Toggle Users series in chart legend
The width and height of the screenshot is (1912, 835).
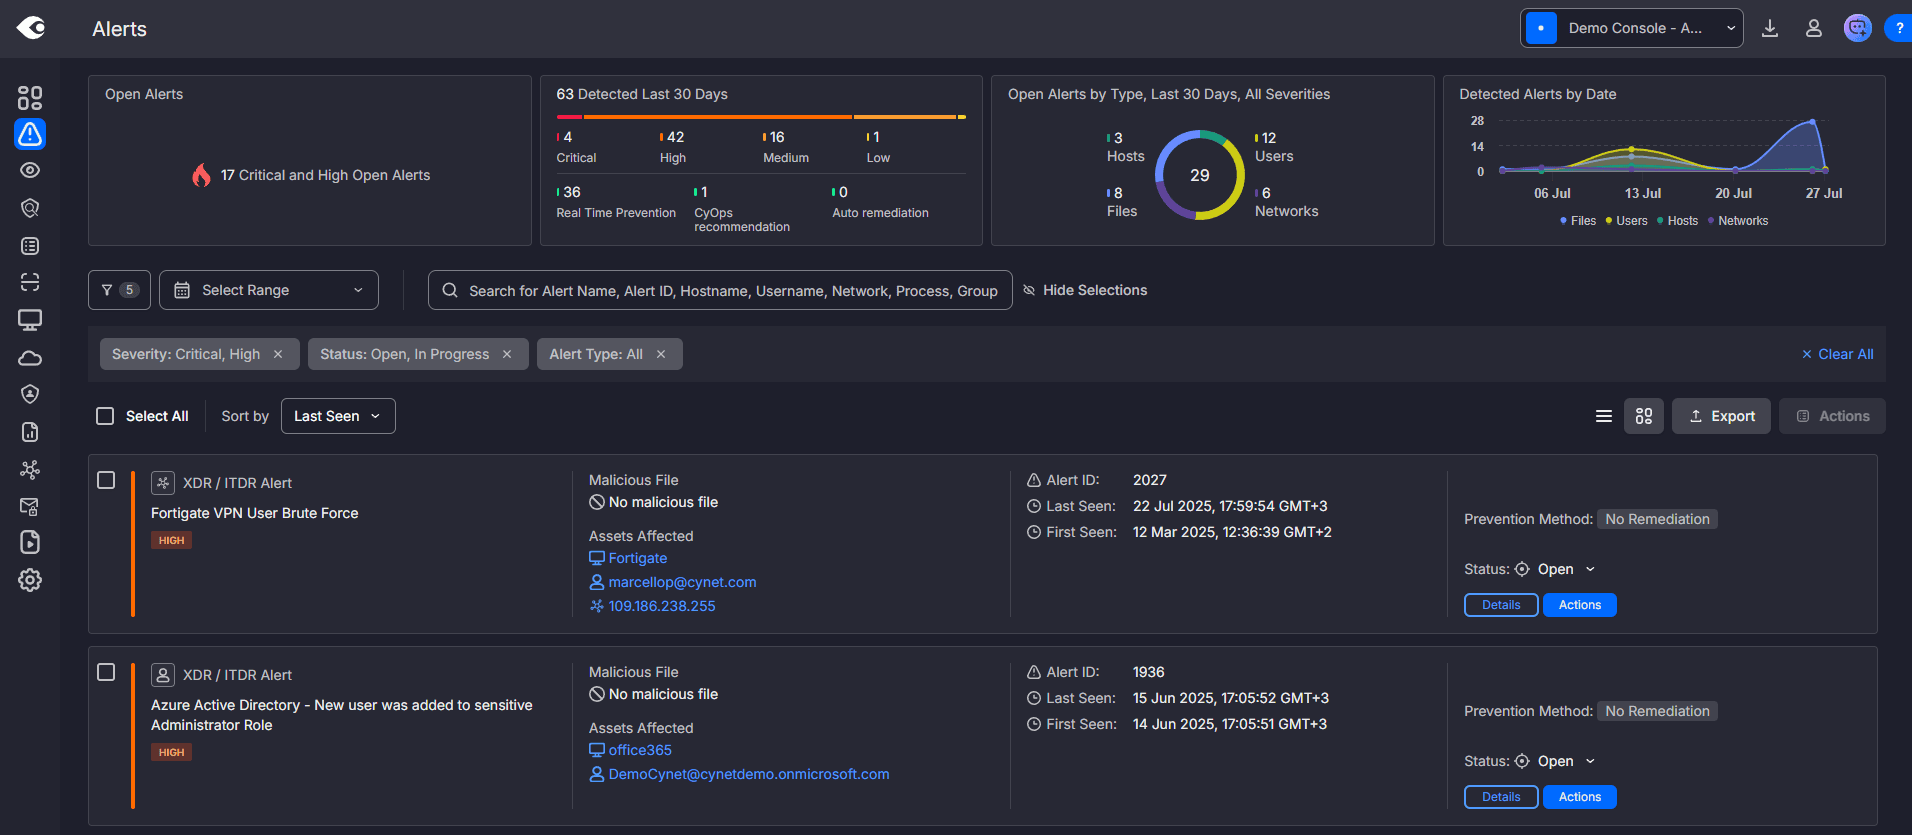[1626, 221]
